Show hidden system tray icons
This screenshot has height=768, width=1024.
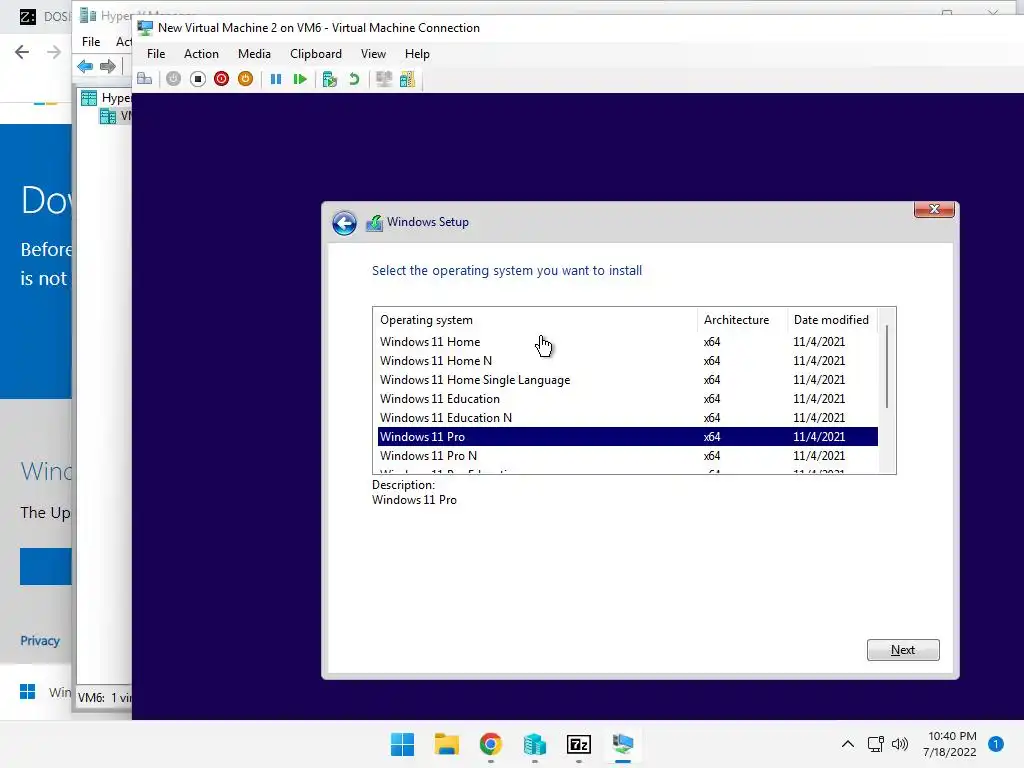click(848, 744)
